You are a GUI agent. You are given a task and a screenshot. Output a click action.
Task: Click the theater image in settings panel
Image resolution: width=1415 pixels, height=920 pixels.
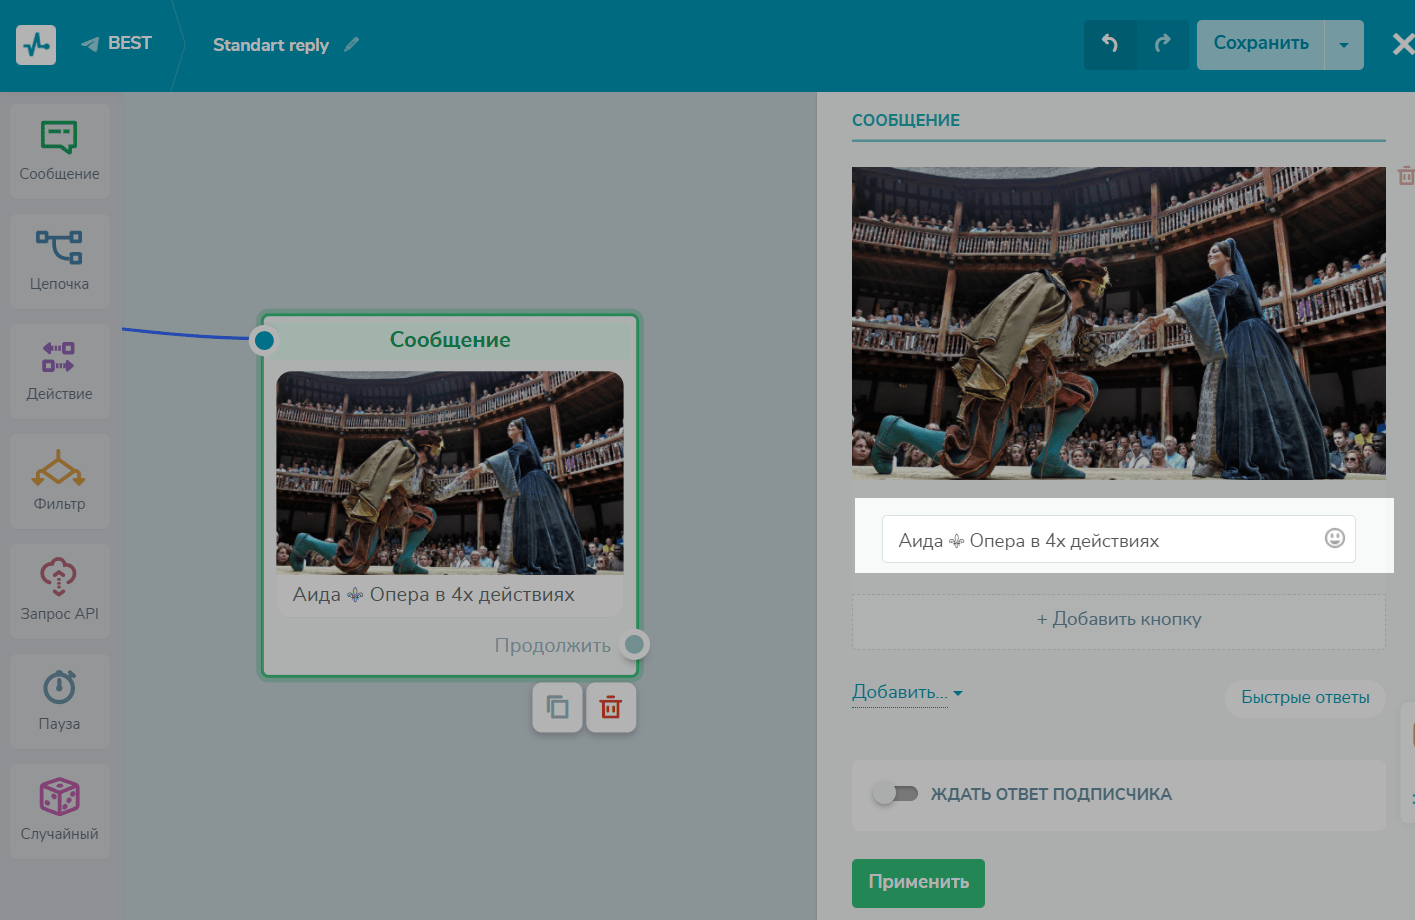[x=1119, y=323]
